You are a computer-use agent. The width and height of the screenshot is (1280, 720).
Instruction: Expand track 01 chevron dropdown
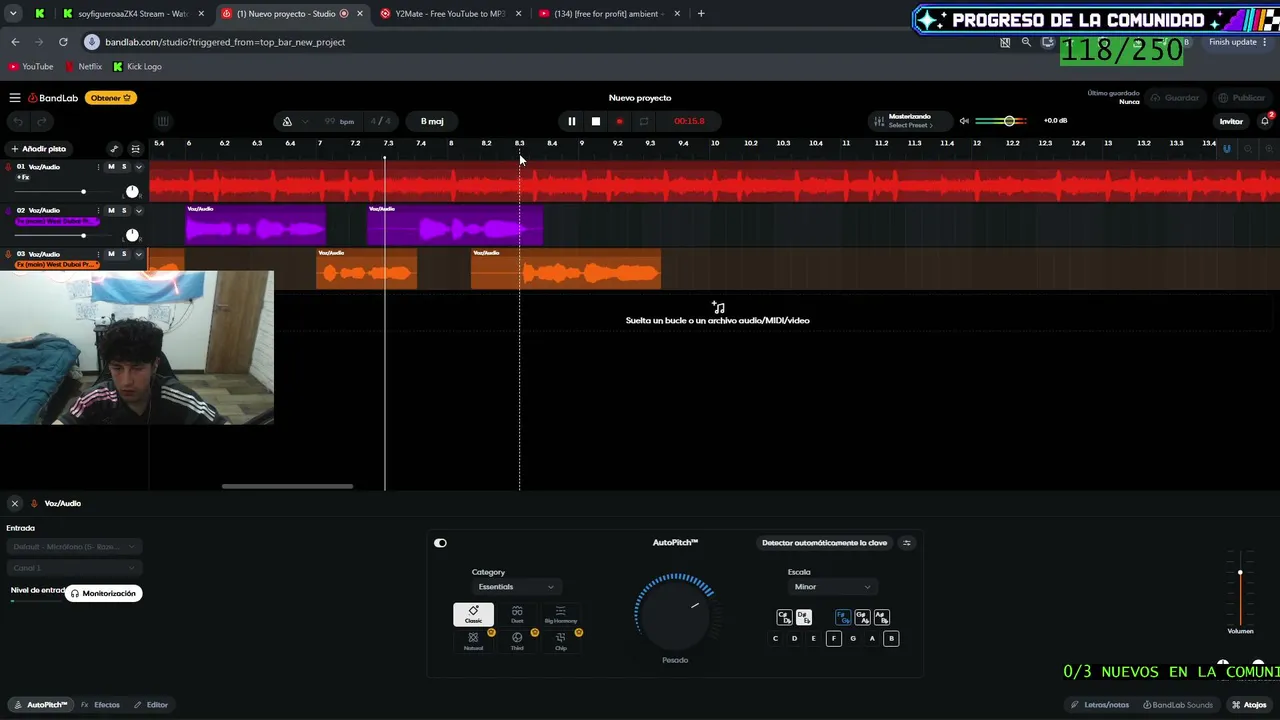(x=139, y=167)
